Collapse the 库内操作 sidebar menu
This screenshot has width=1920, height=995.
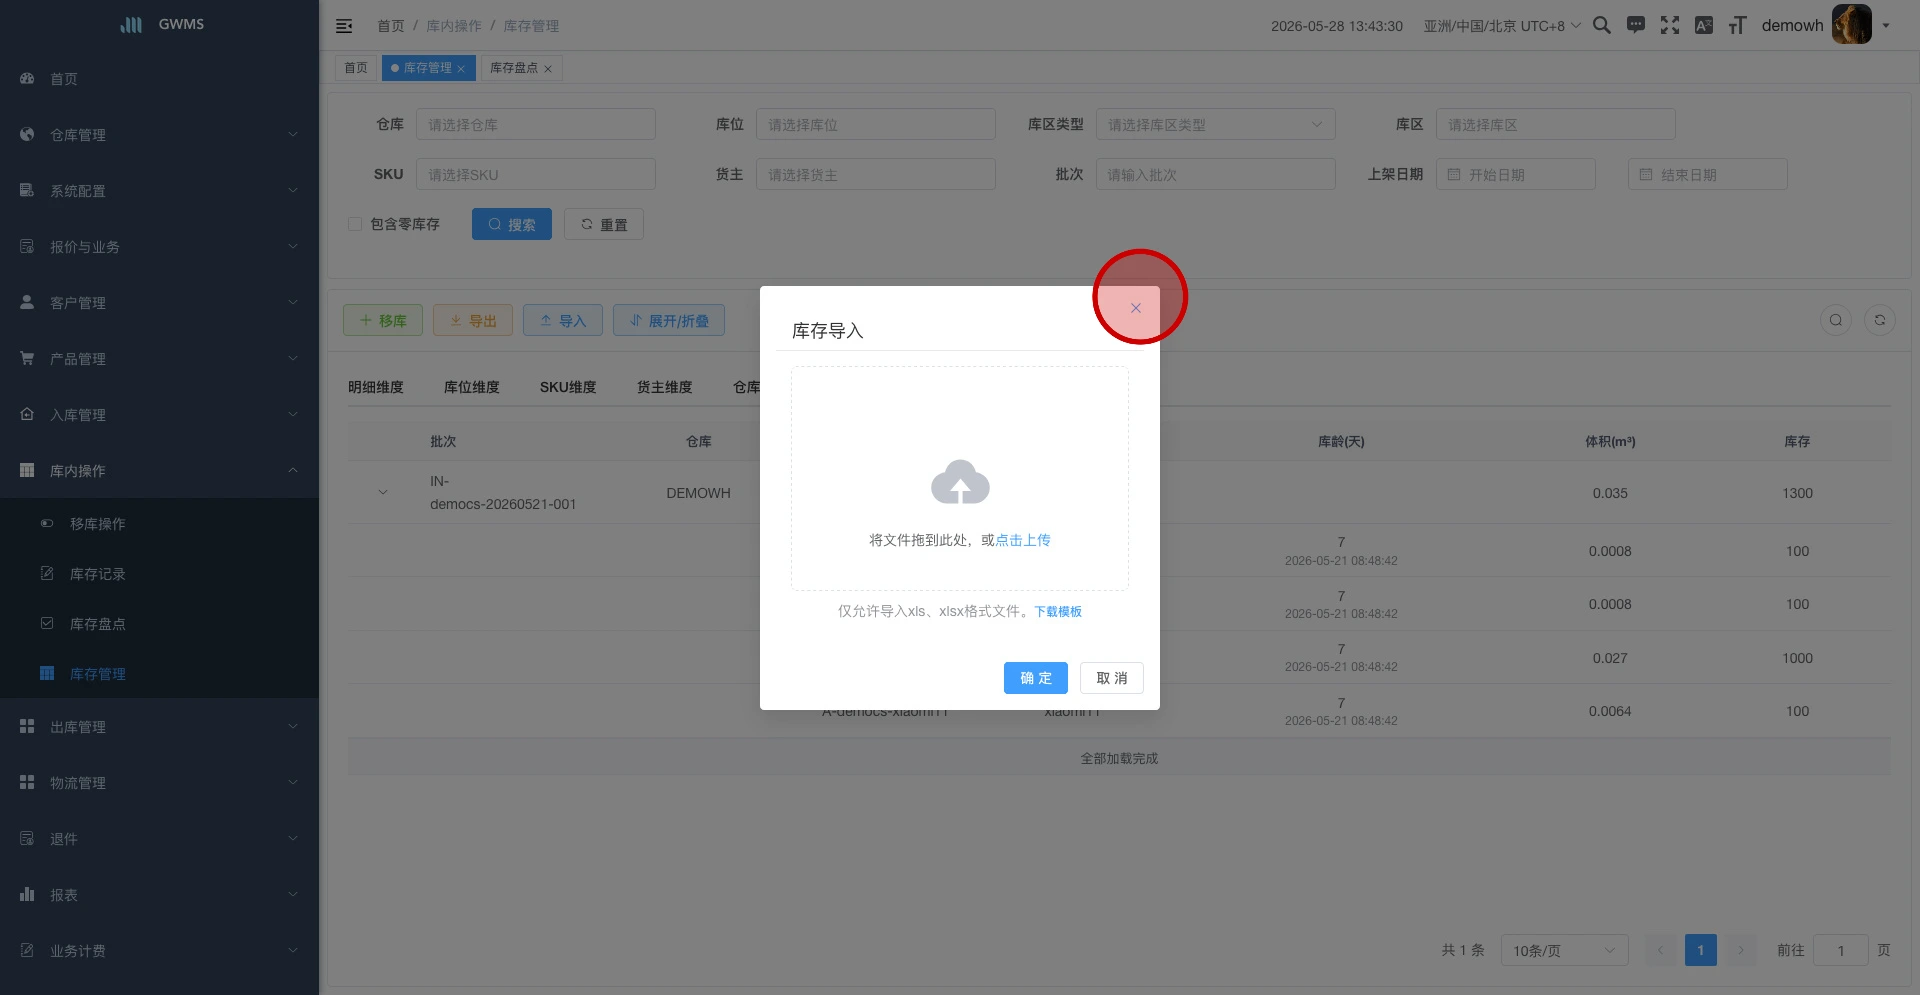click(160, 470)
